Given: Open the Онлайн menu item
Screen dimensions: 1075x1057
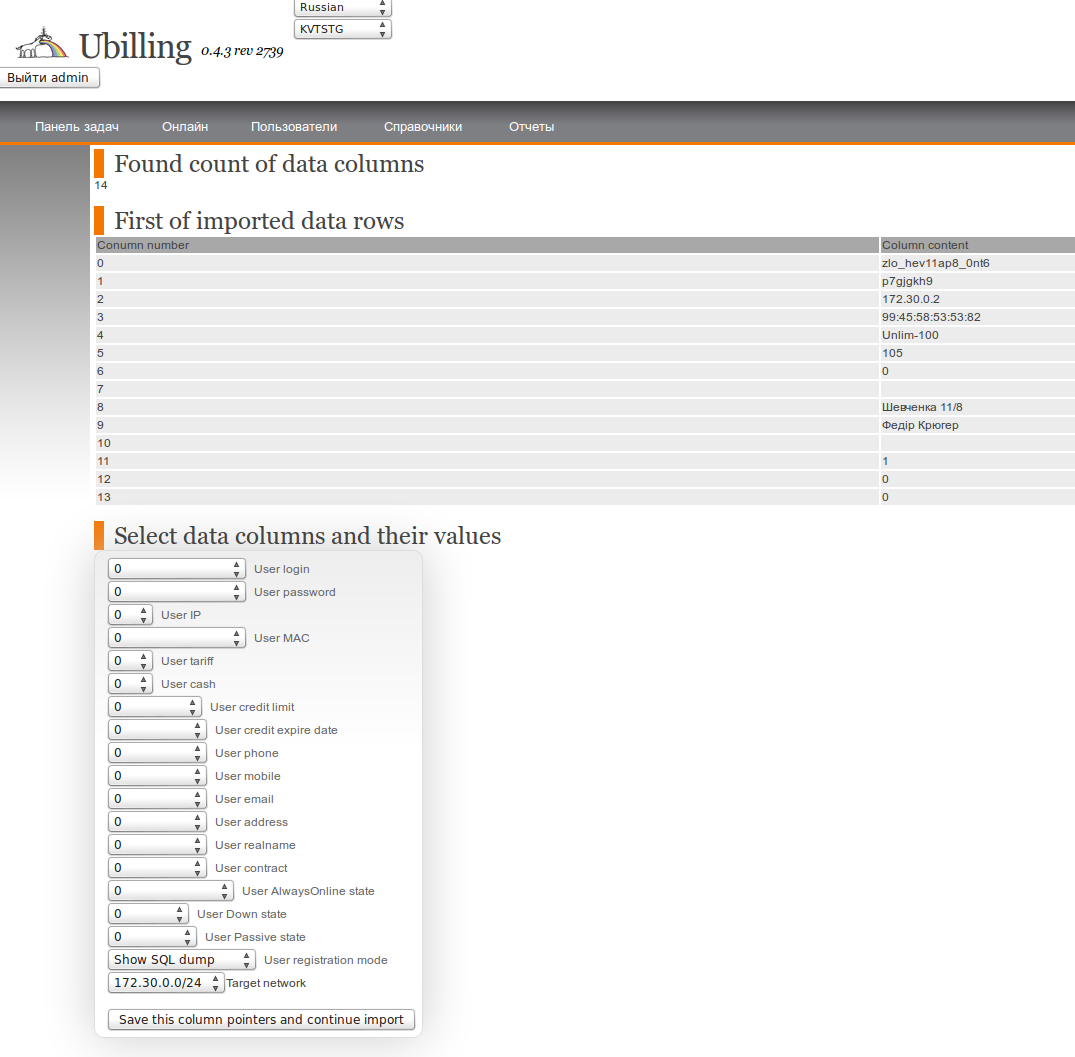Looking at the screenshot, I should [x=185, y=127].
